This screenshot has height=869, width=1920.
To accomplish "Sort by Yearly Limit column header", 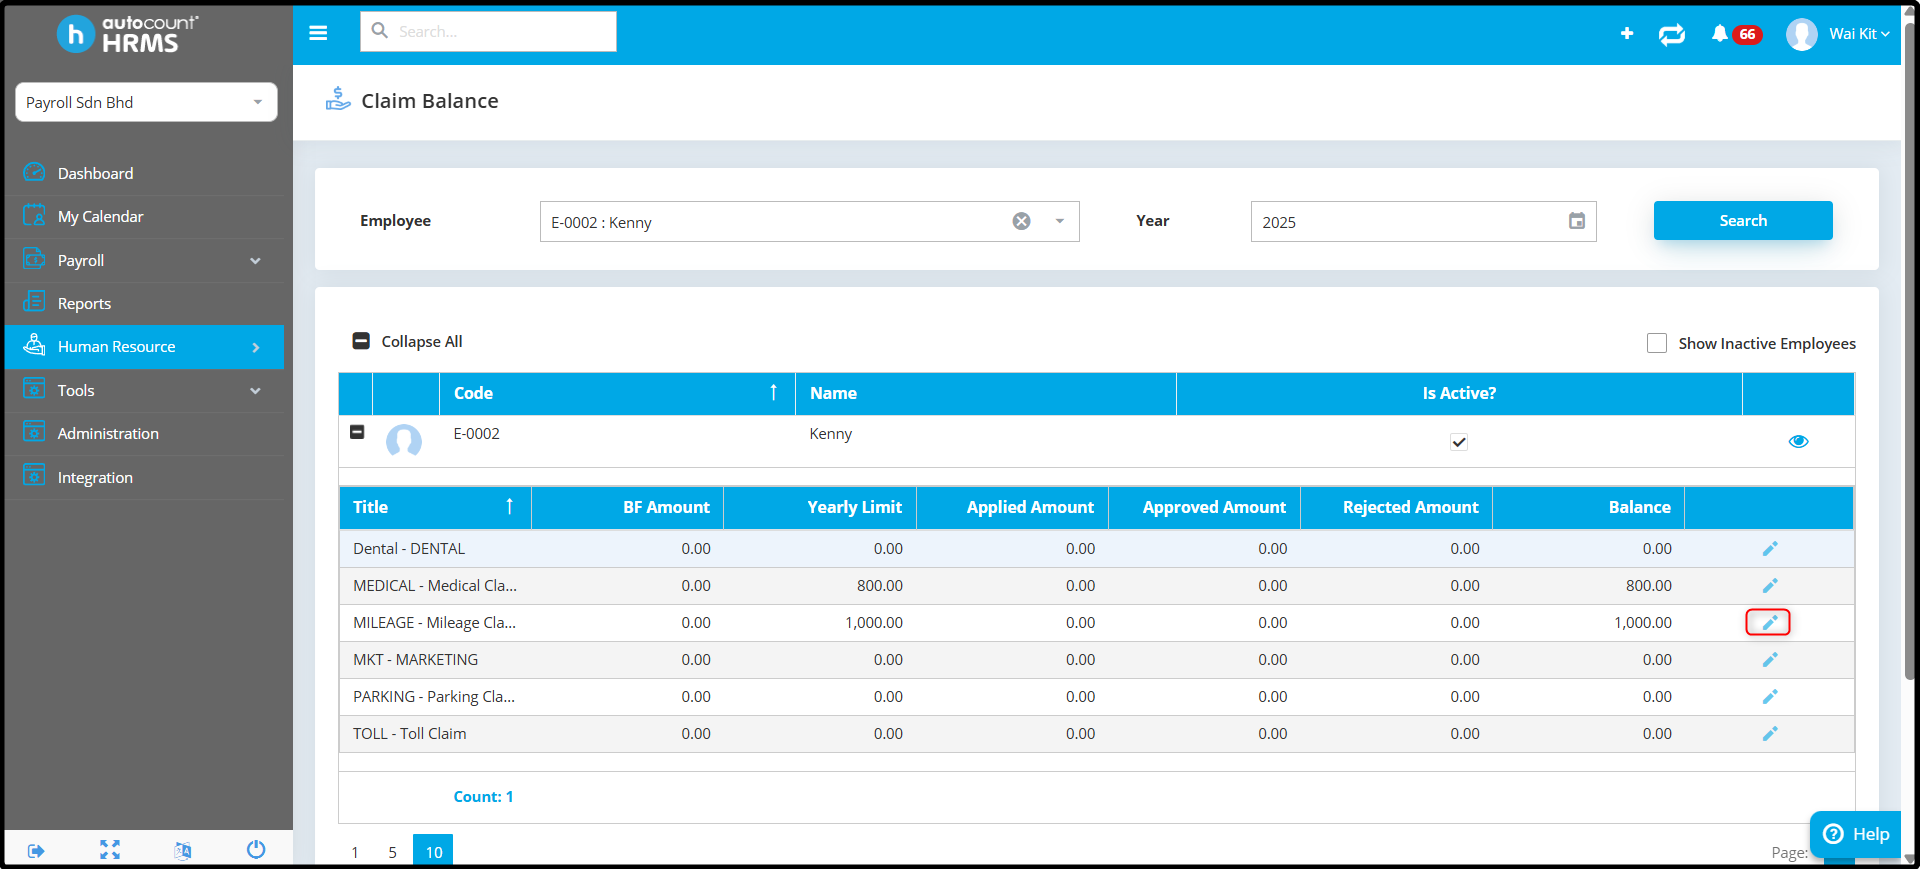I will pyautogui.click(x=820, y=507).
